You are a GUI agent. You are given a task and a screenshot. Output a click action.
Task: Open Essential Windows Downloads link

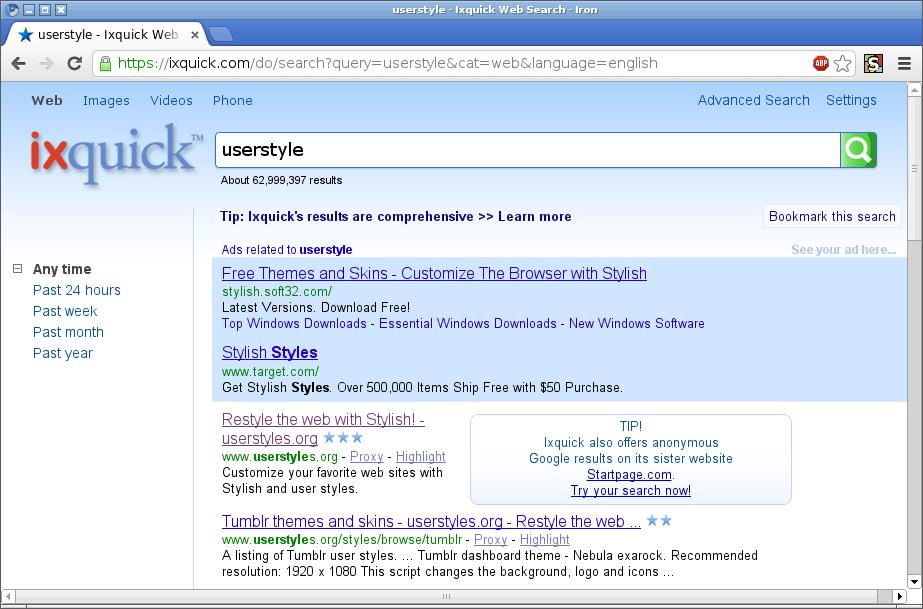coord(467,324)
